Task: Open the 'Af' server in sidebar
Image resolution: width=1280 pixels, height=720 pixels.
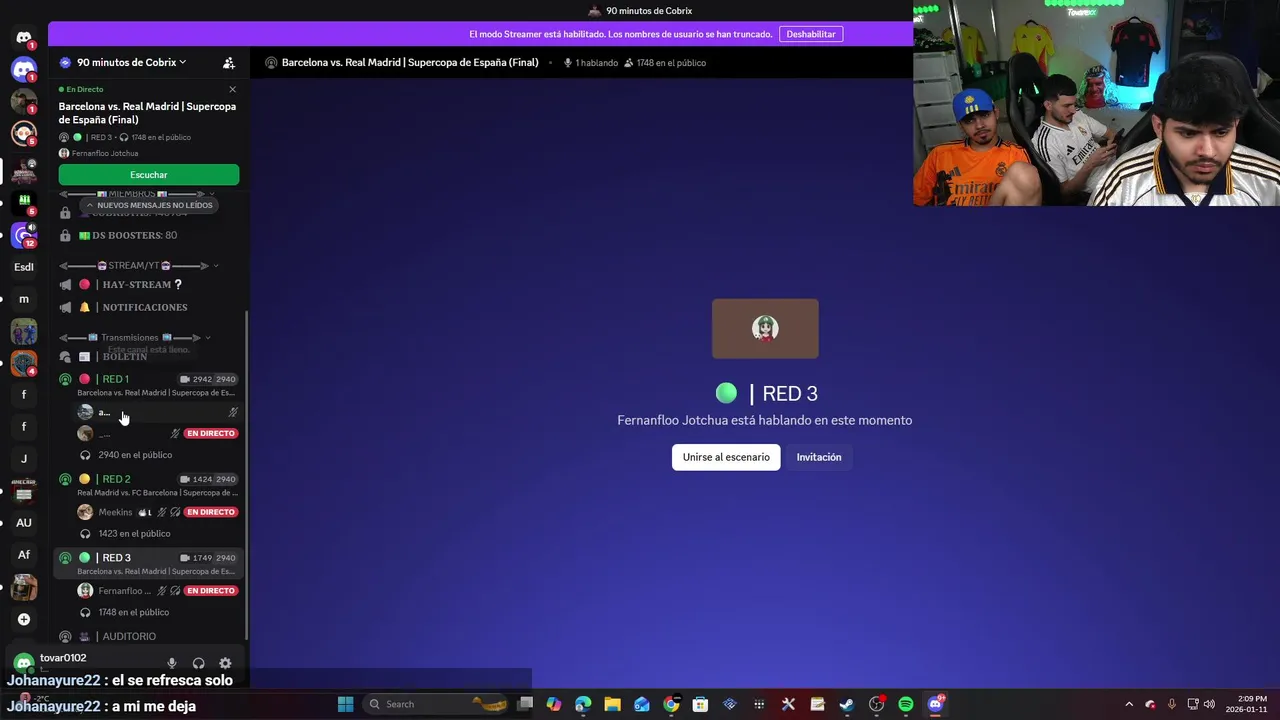Action: pos(24,554)
